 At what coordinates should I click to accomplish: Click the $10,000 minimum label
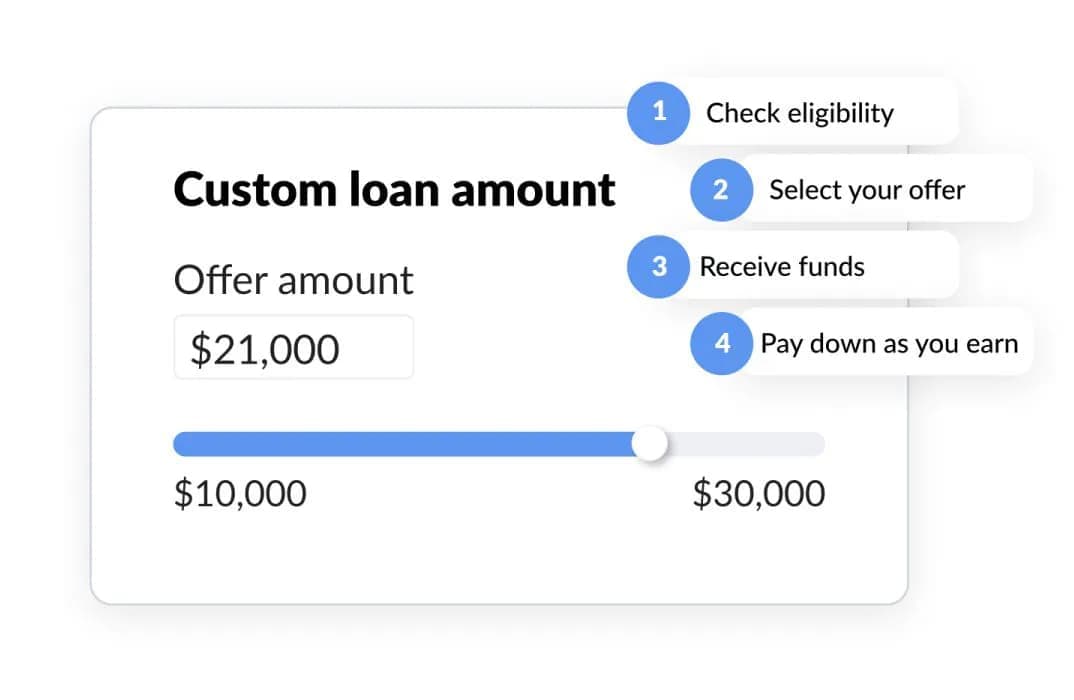[x=240, y=494]
